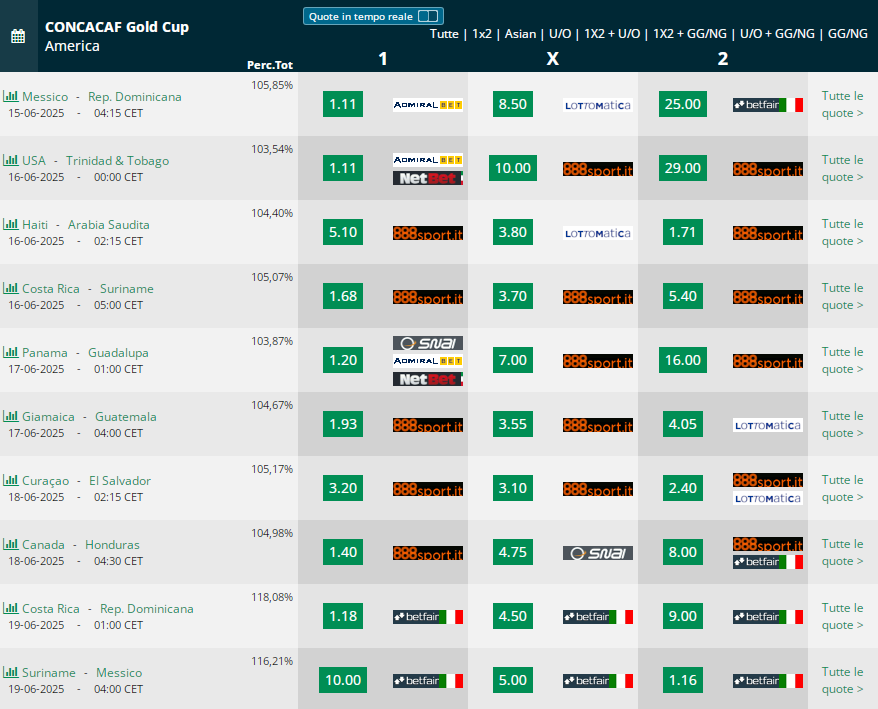Screen dimensions: 878x709
Task: Open Tutte le quote for Messico - Rep. Dominicana
Action: click(842, 104)
